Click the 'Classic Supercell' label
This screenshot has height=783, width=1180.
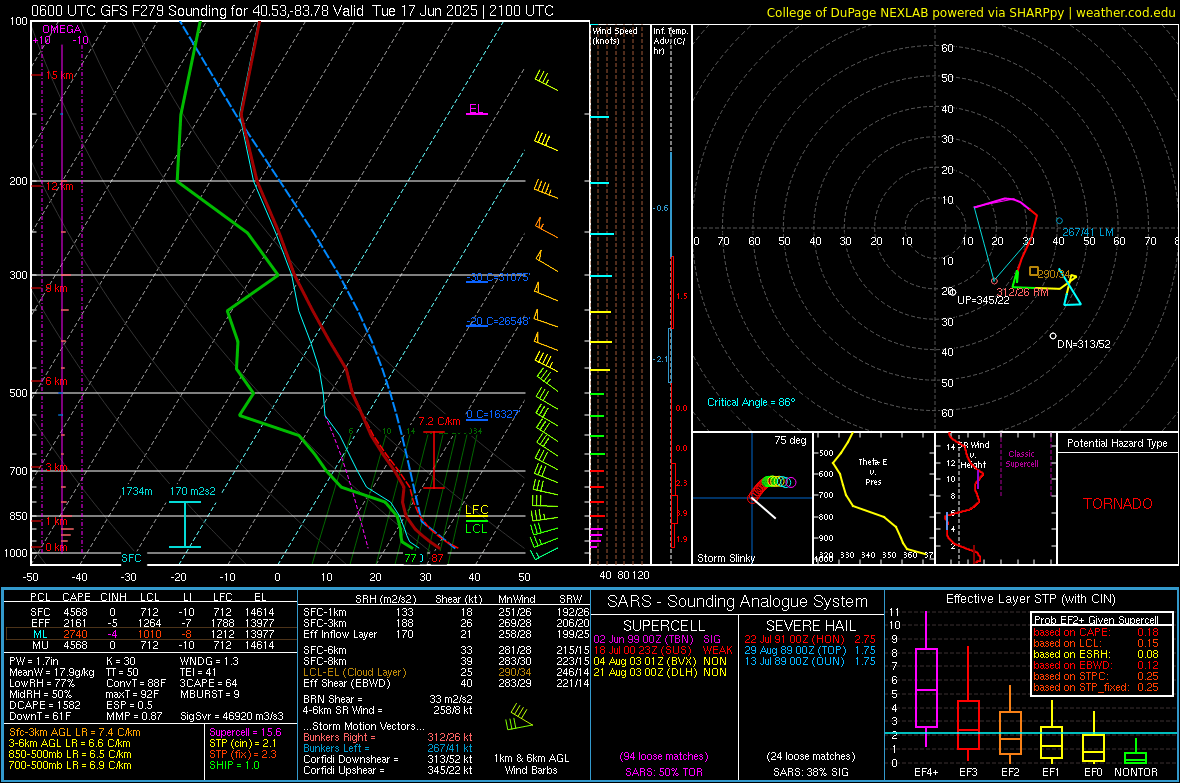pos(1021,459)
